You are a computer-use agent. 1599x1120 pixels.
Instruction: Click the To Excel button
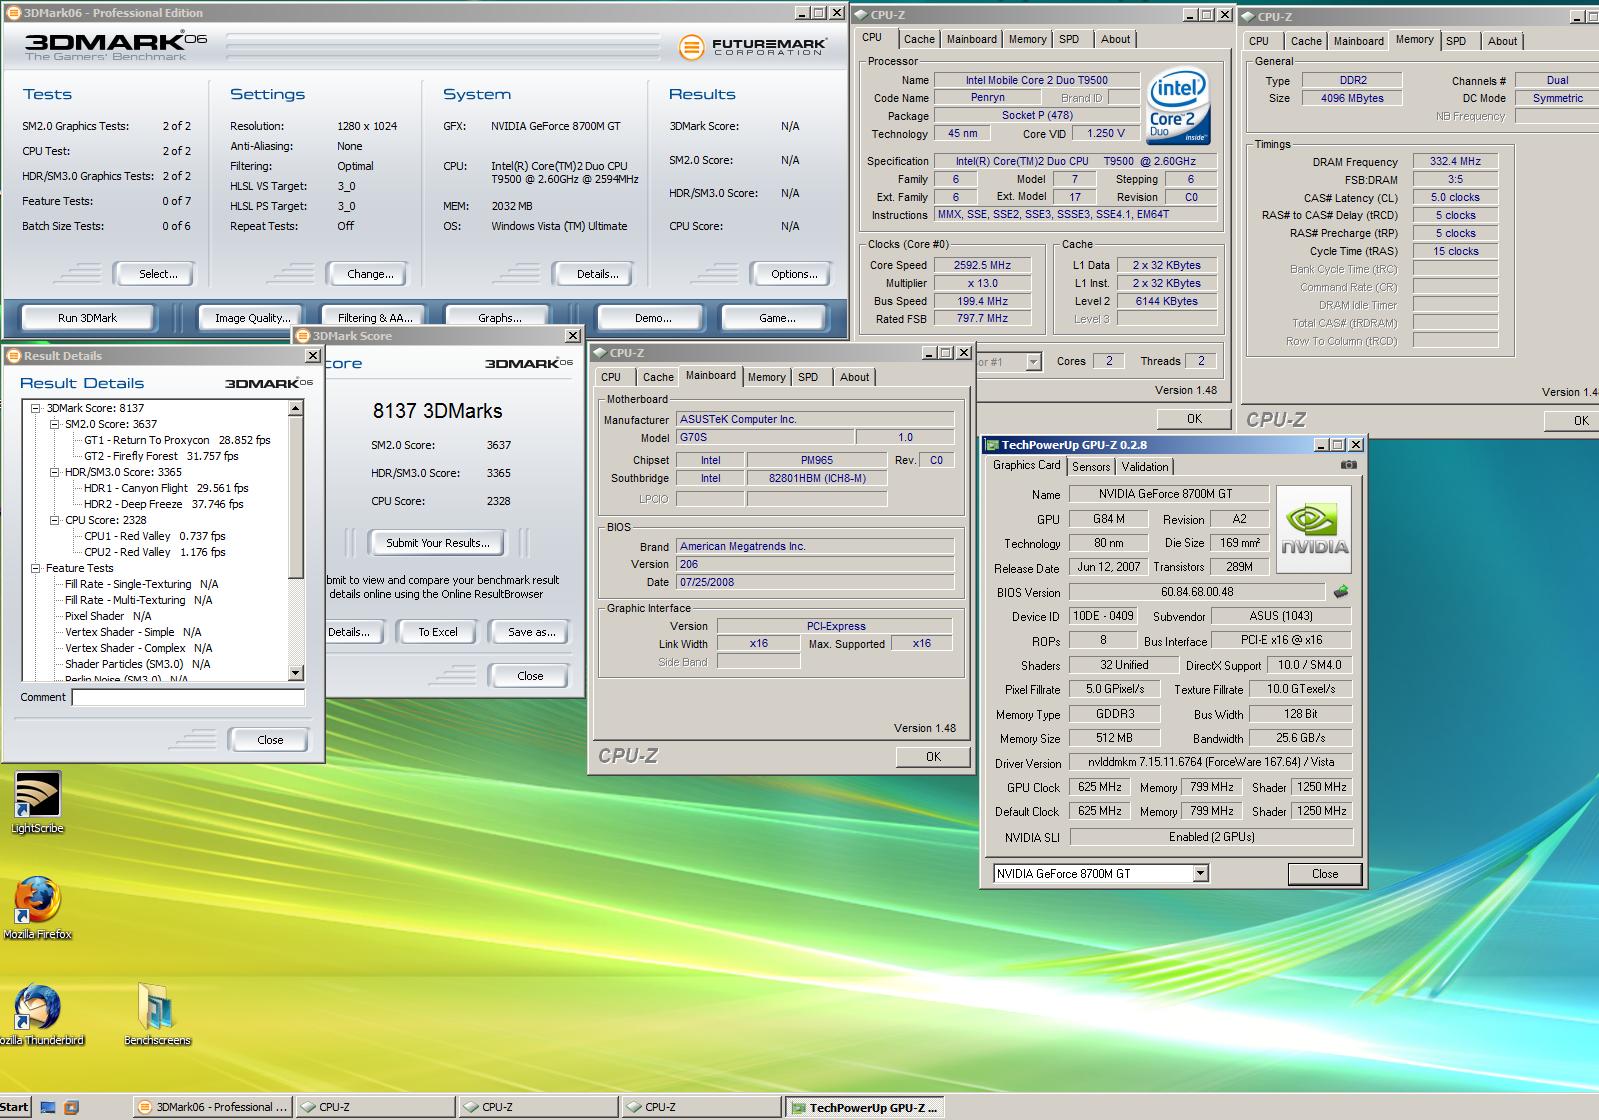[437, 632]
